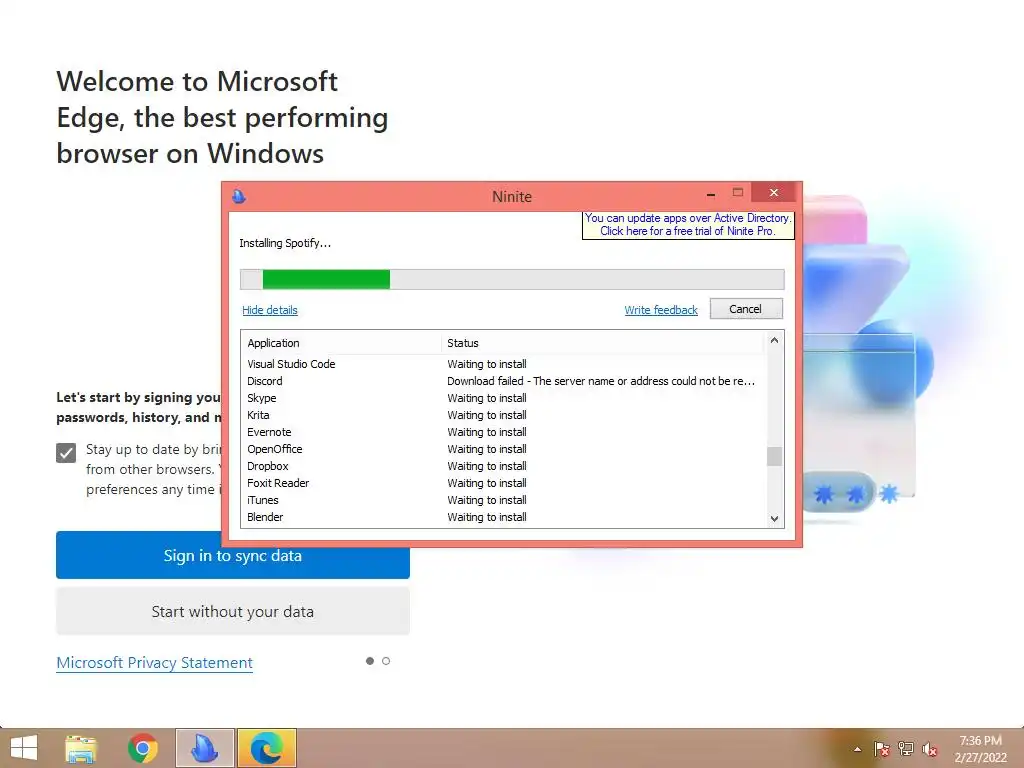Select the Skype row
Image resolution: width=1024 pixels, height=768 pixels.
pyautogui.click(x=503, y=398)
